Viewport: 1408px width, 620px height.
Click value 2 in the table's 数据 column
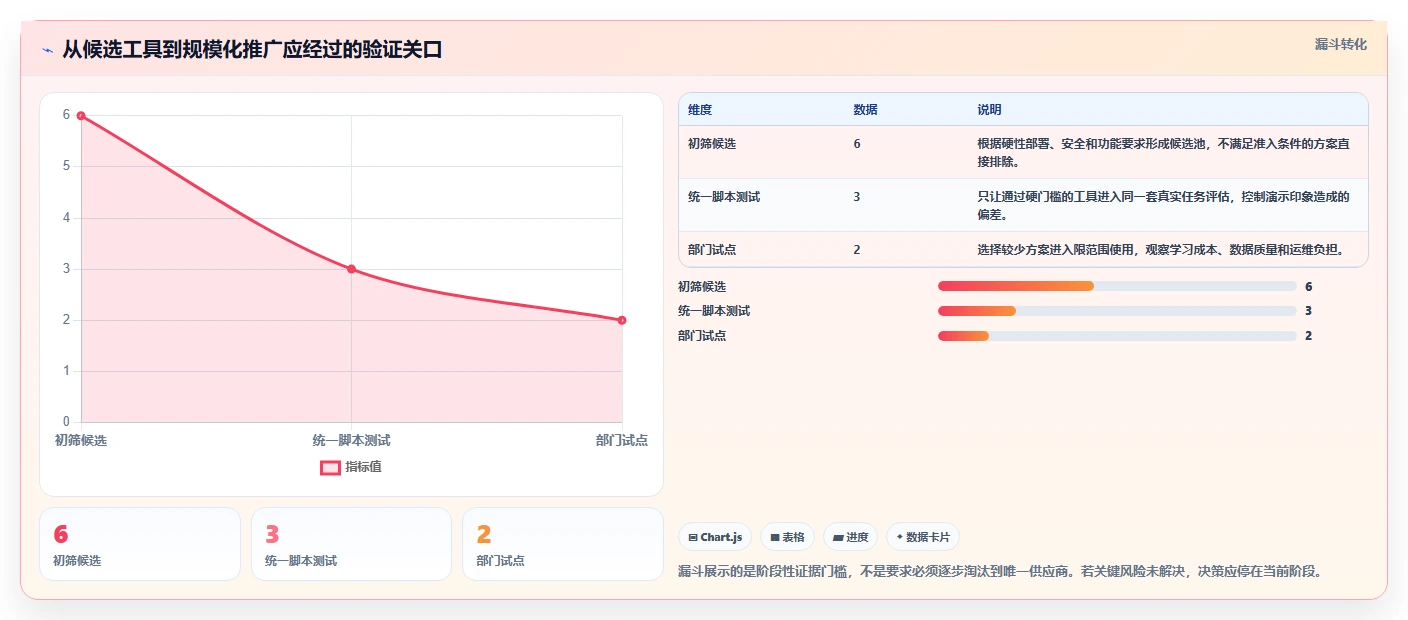click(x=857, y=250)
